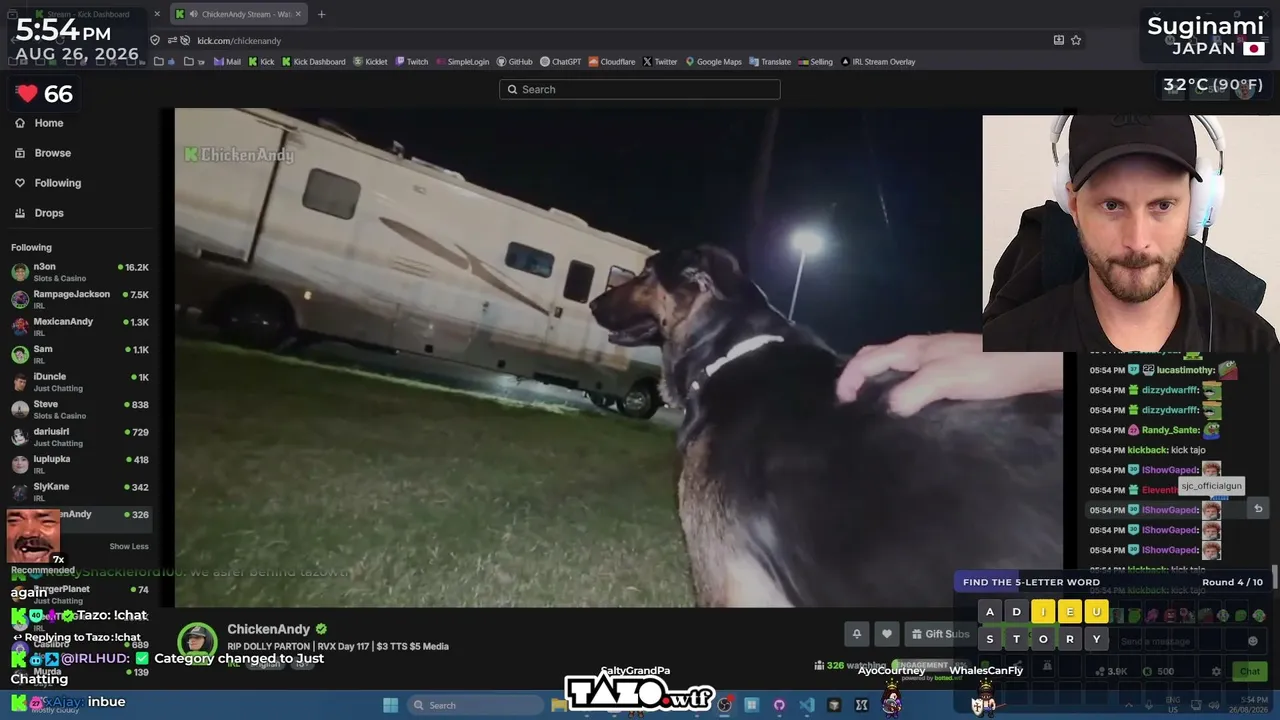
Task: Open the Twitter bookmark
Action: (660, 62)
